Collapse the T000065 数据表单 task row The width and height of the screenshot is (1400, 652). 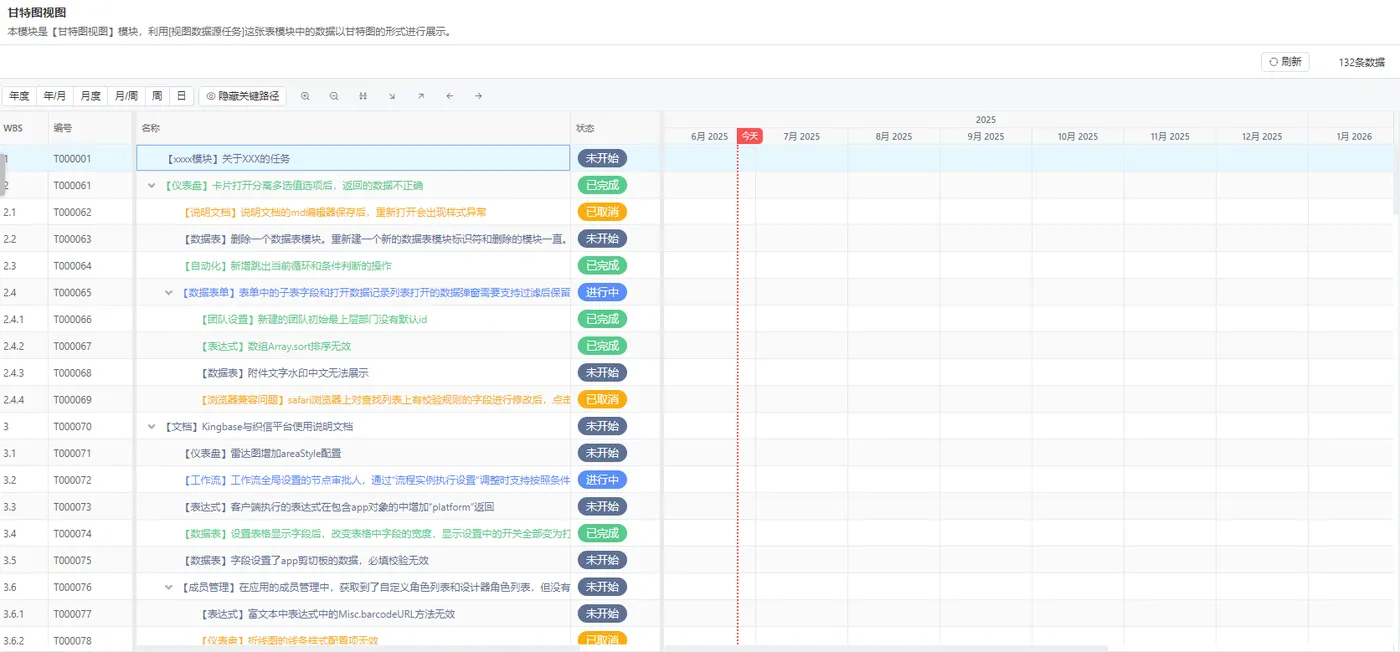pyautogui.click(x=169, y=292)
